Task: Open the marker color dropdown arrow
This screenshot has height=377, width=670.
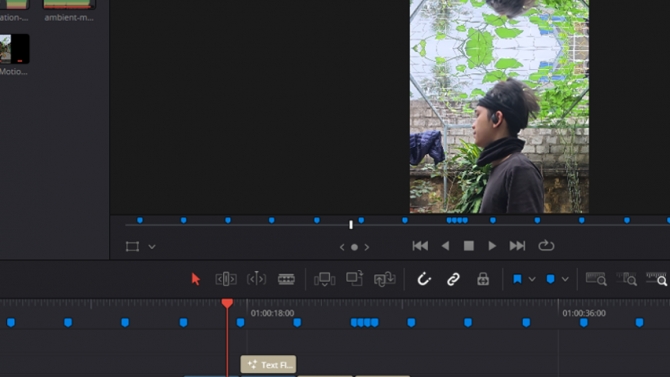Action: click(565, 279)
